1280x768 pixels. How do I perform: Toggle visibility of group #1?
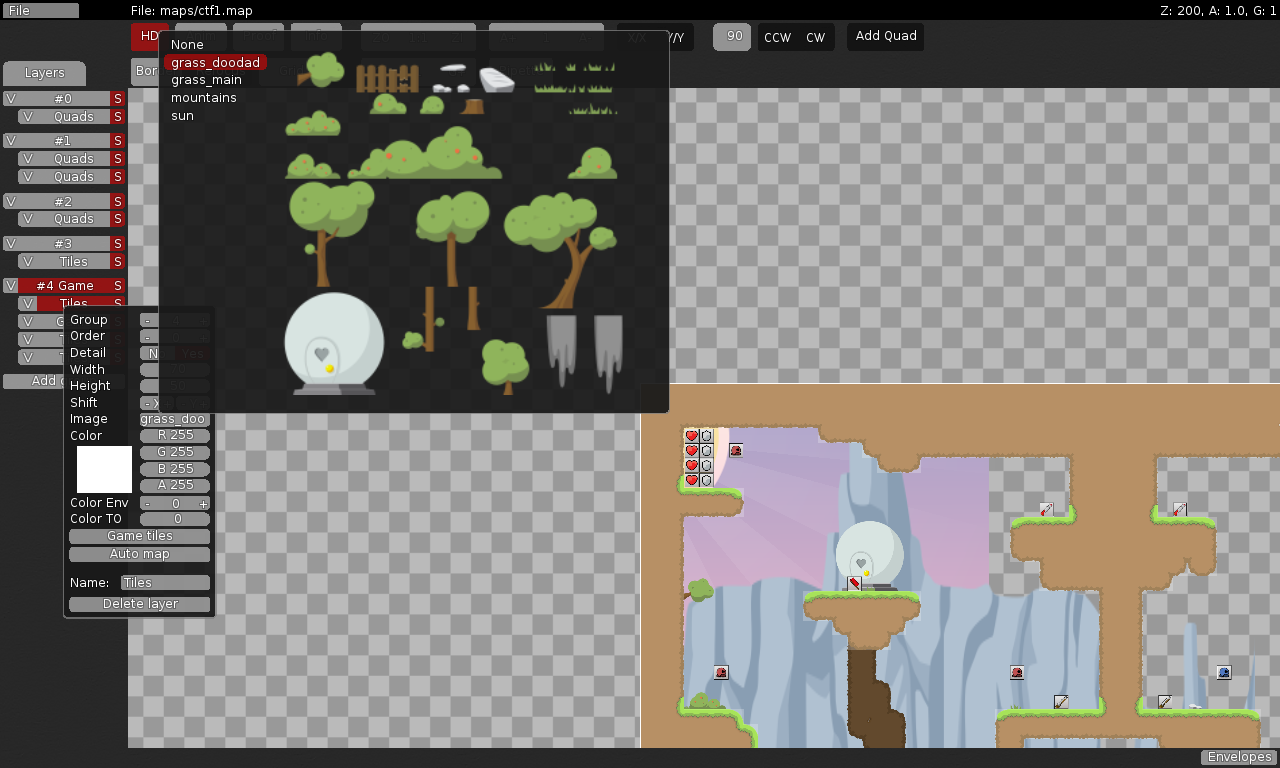pos(10,141)
